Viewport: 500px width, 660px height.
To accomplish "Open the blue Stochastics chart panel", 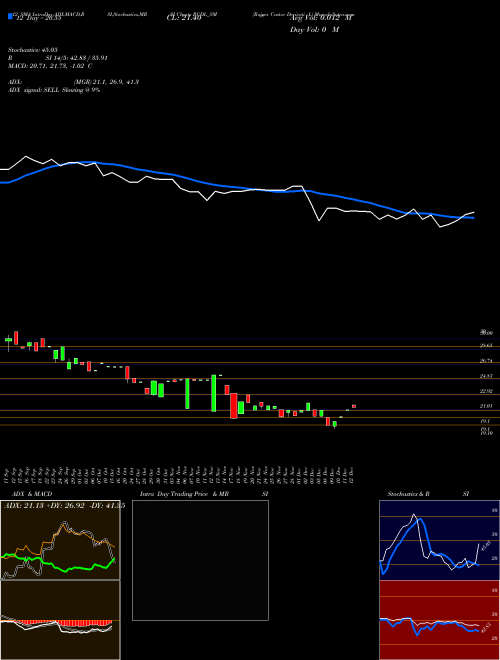I will [439, 540].
